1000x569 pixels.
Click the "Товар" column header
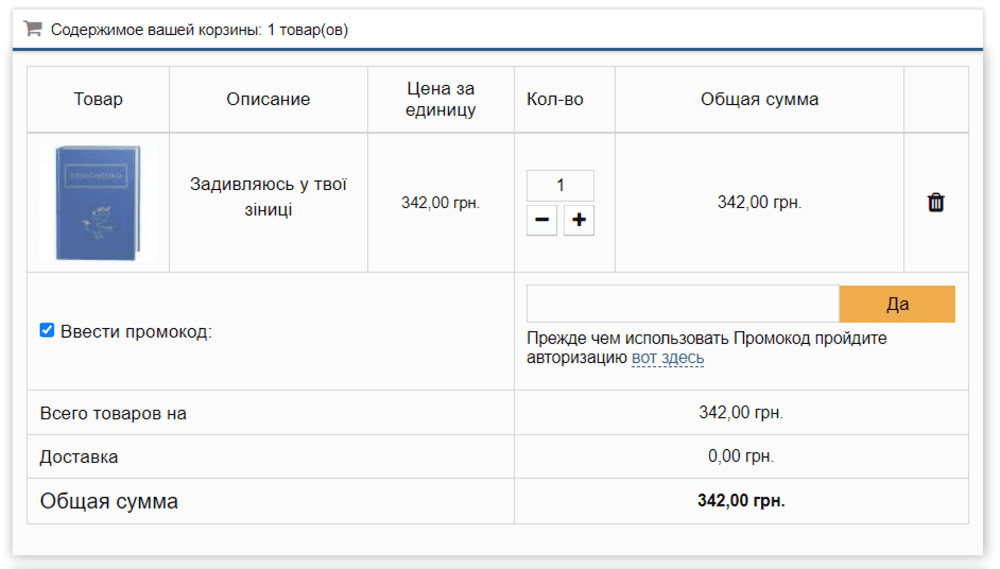click(98, 99)
